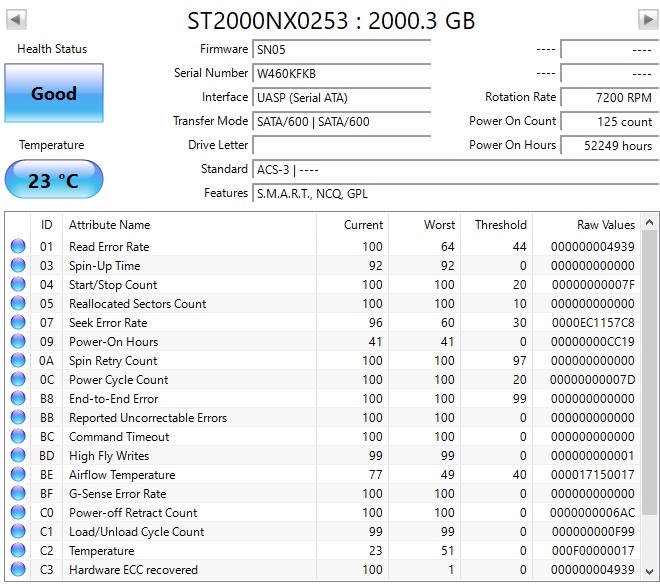Image resolution: width=660 pixels, height=585 pixels.
Task: Click the status orb for Power-On Hours row
Action: pos(18,342)
